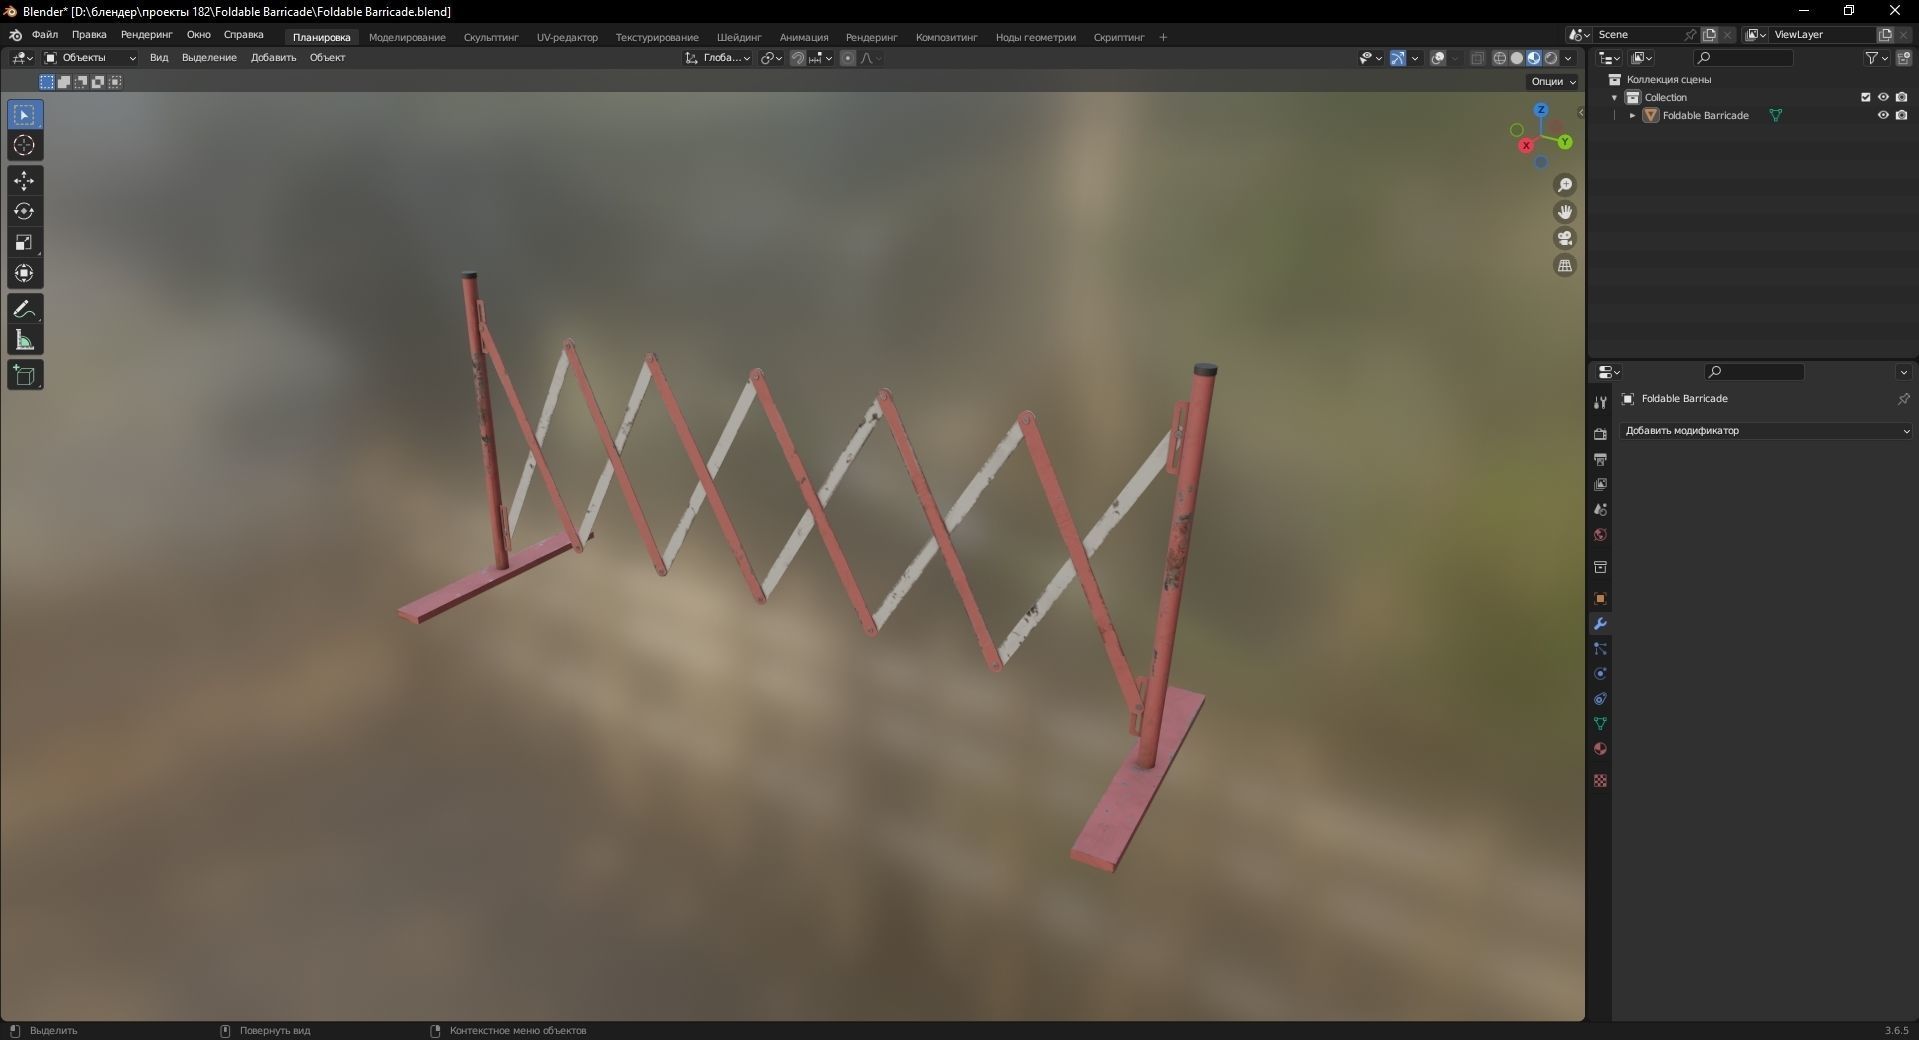Switch to rendered viewport shading
1919x1040 pixels.
(1551, 58)
